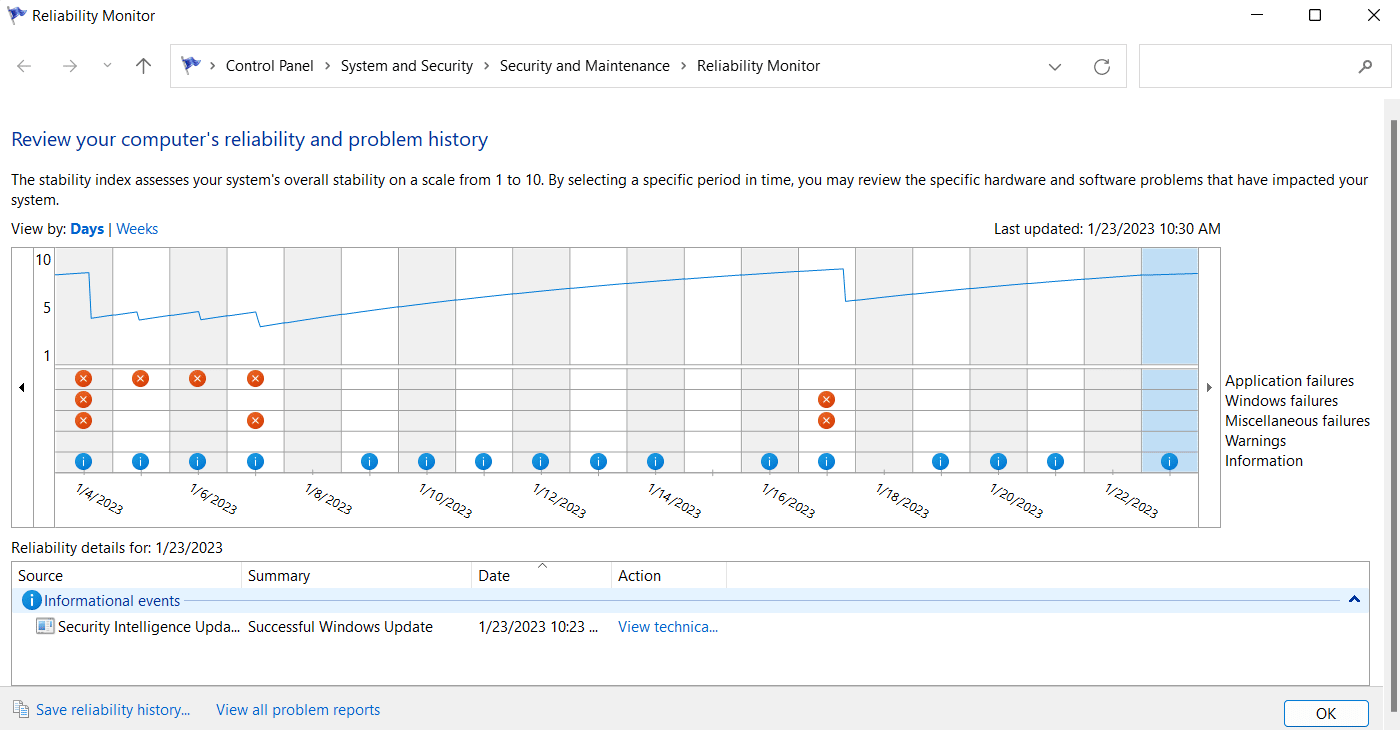This screenshot has width=1400, height=730.
Task: Open Security and Maintenance breadcrumb
Action: [x=585, y=66]
